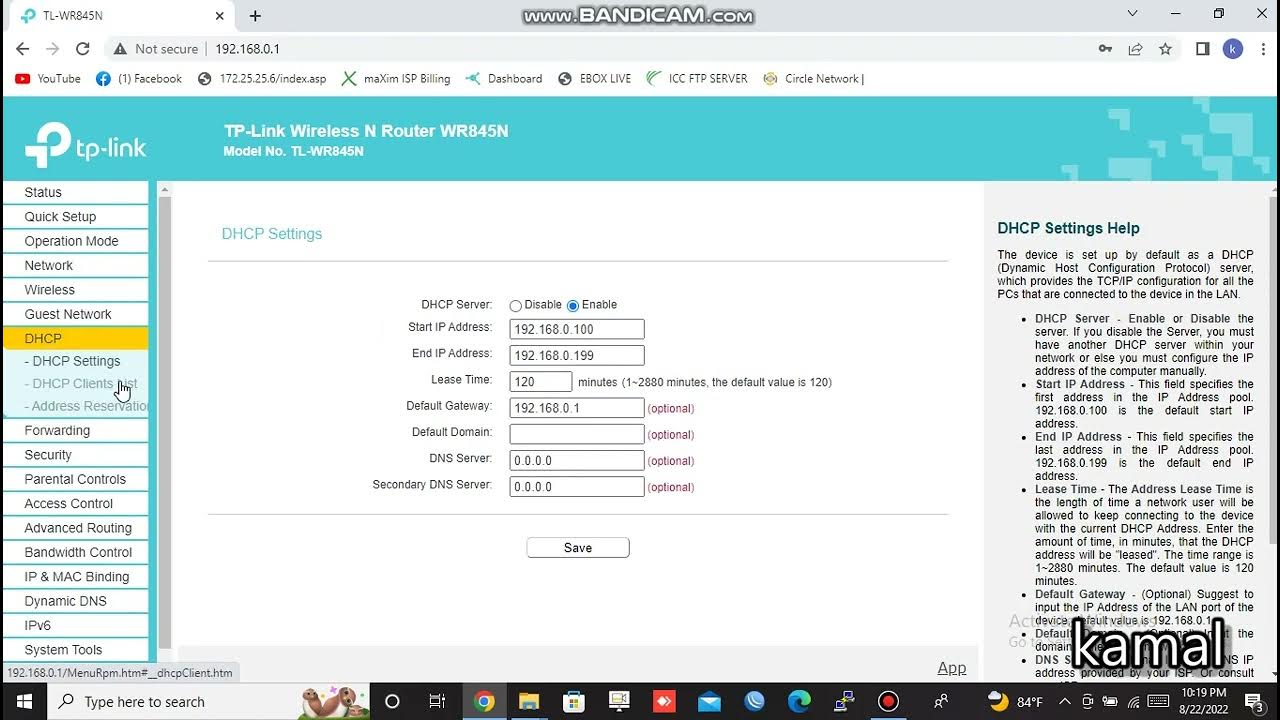The image size is (1280, 720).
Task: Click the Windows taskbar search box
Action: pos(208,701)
